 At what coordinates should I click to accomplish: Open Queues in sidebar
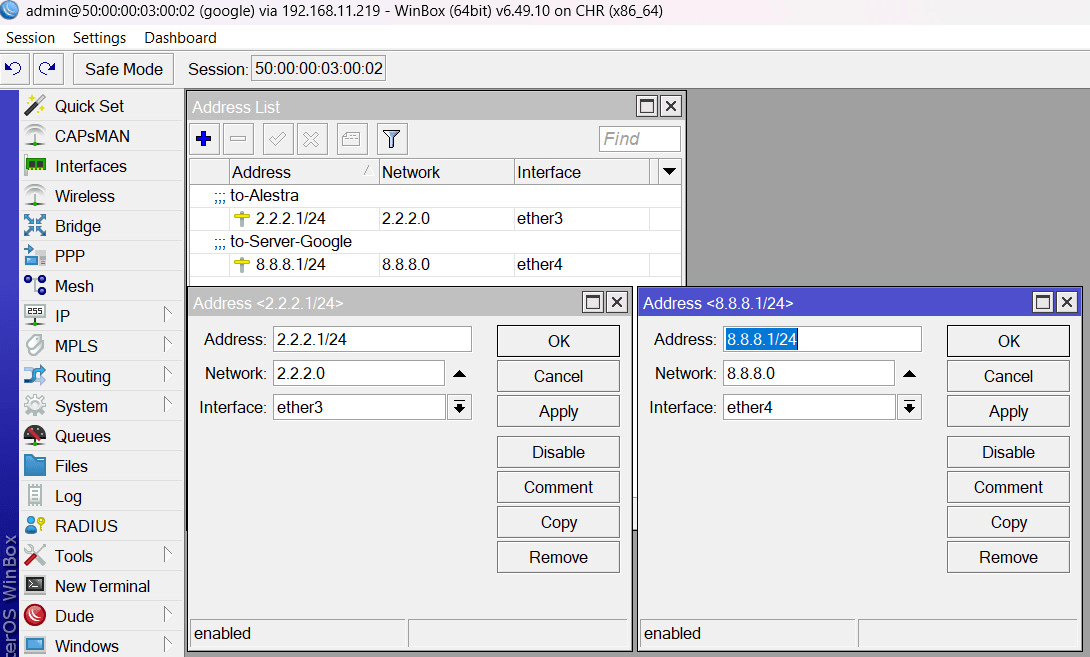tap(101, 436)
